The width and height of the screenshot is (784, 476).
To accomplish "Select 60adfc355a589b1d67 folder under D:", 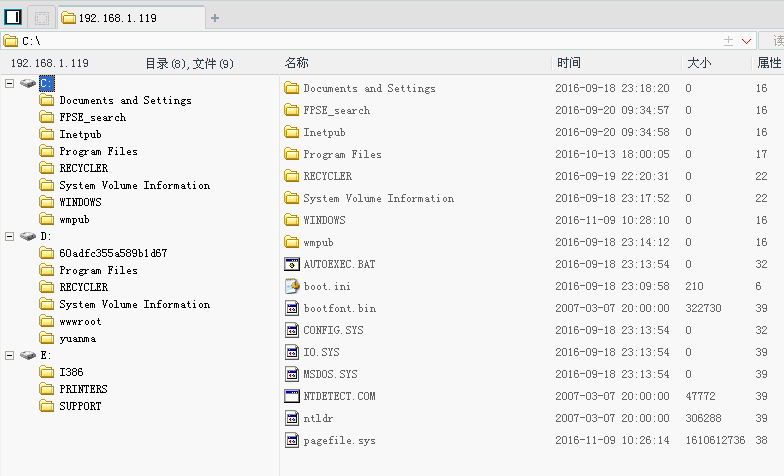I will [x=113, y=254].
